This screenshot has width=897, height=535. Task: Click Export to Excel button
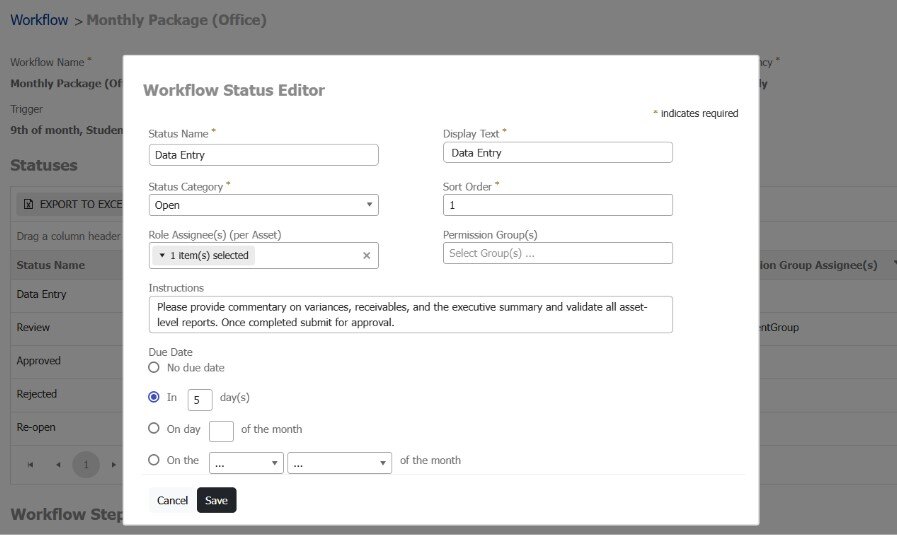(70, 204)
